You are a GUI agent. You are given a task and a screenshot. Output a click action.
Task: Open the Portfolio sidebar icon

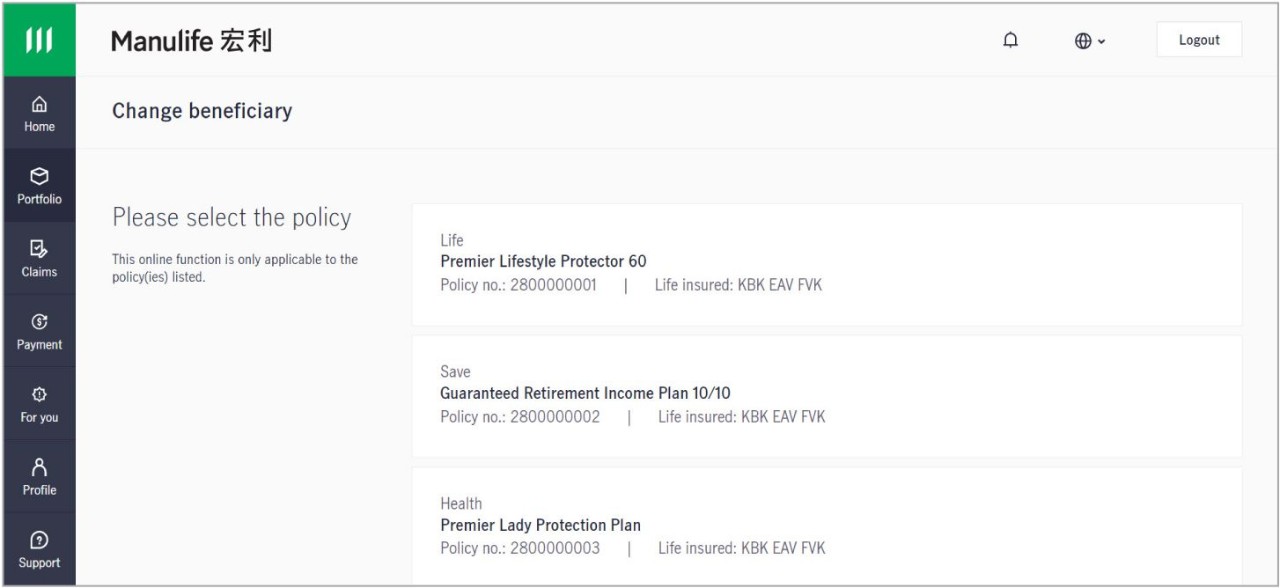[x=39, y=186]
